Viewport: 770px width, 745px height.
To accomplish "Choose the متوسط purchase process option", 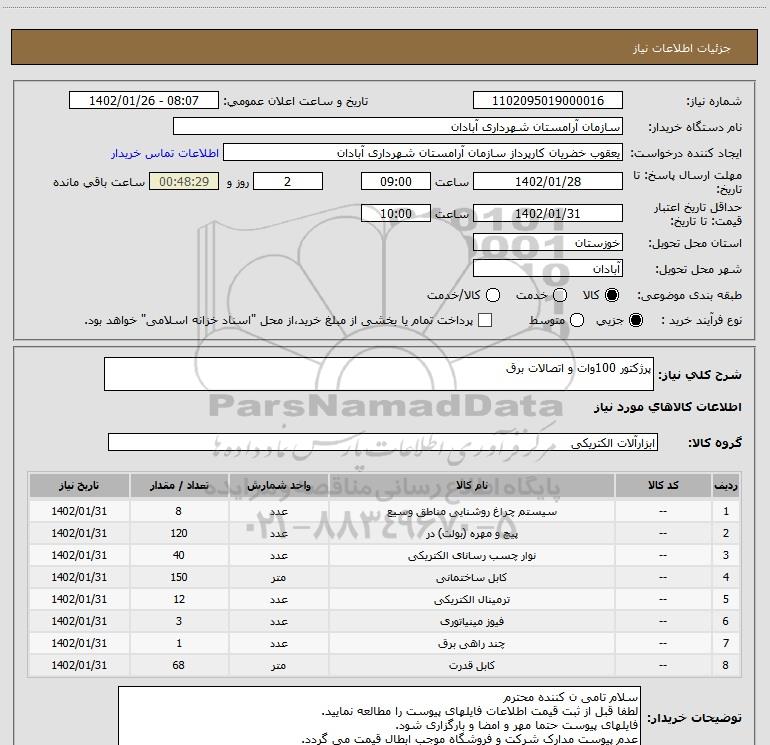I will click(577, 320).
